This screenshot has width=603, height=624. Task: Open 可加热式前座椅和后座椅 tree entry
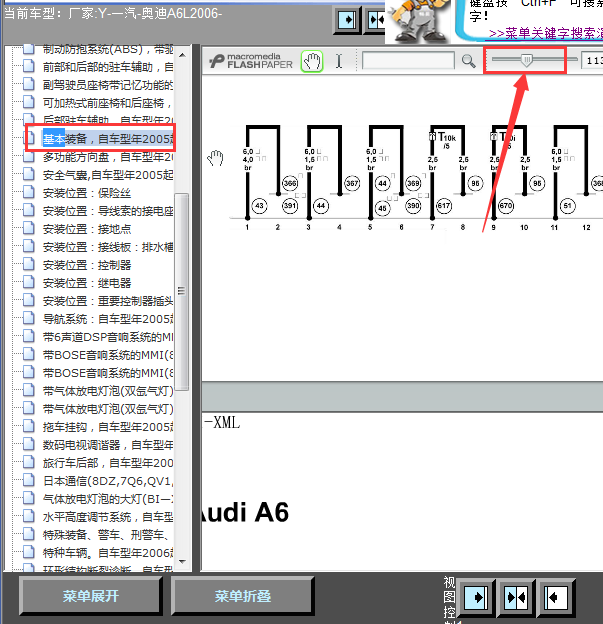107,103
